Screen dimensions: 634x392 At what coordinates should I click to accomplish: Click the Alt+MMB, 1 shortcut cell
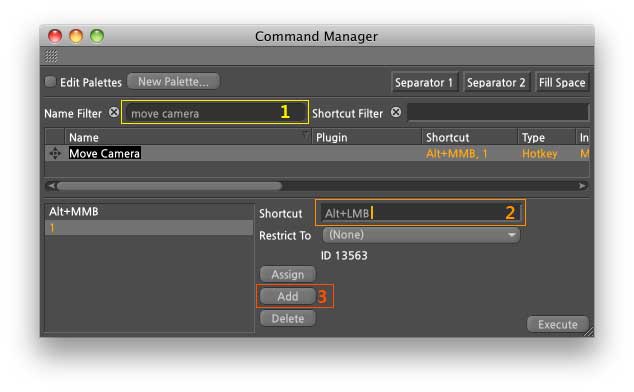pos(457,154)
